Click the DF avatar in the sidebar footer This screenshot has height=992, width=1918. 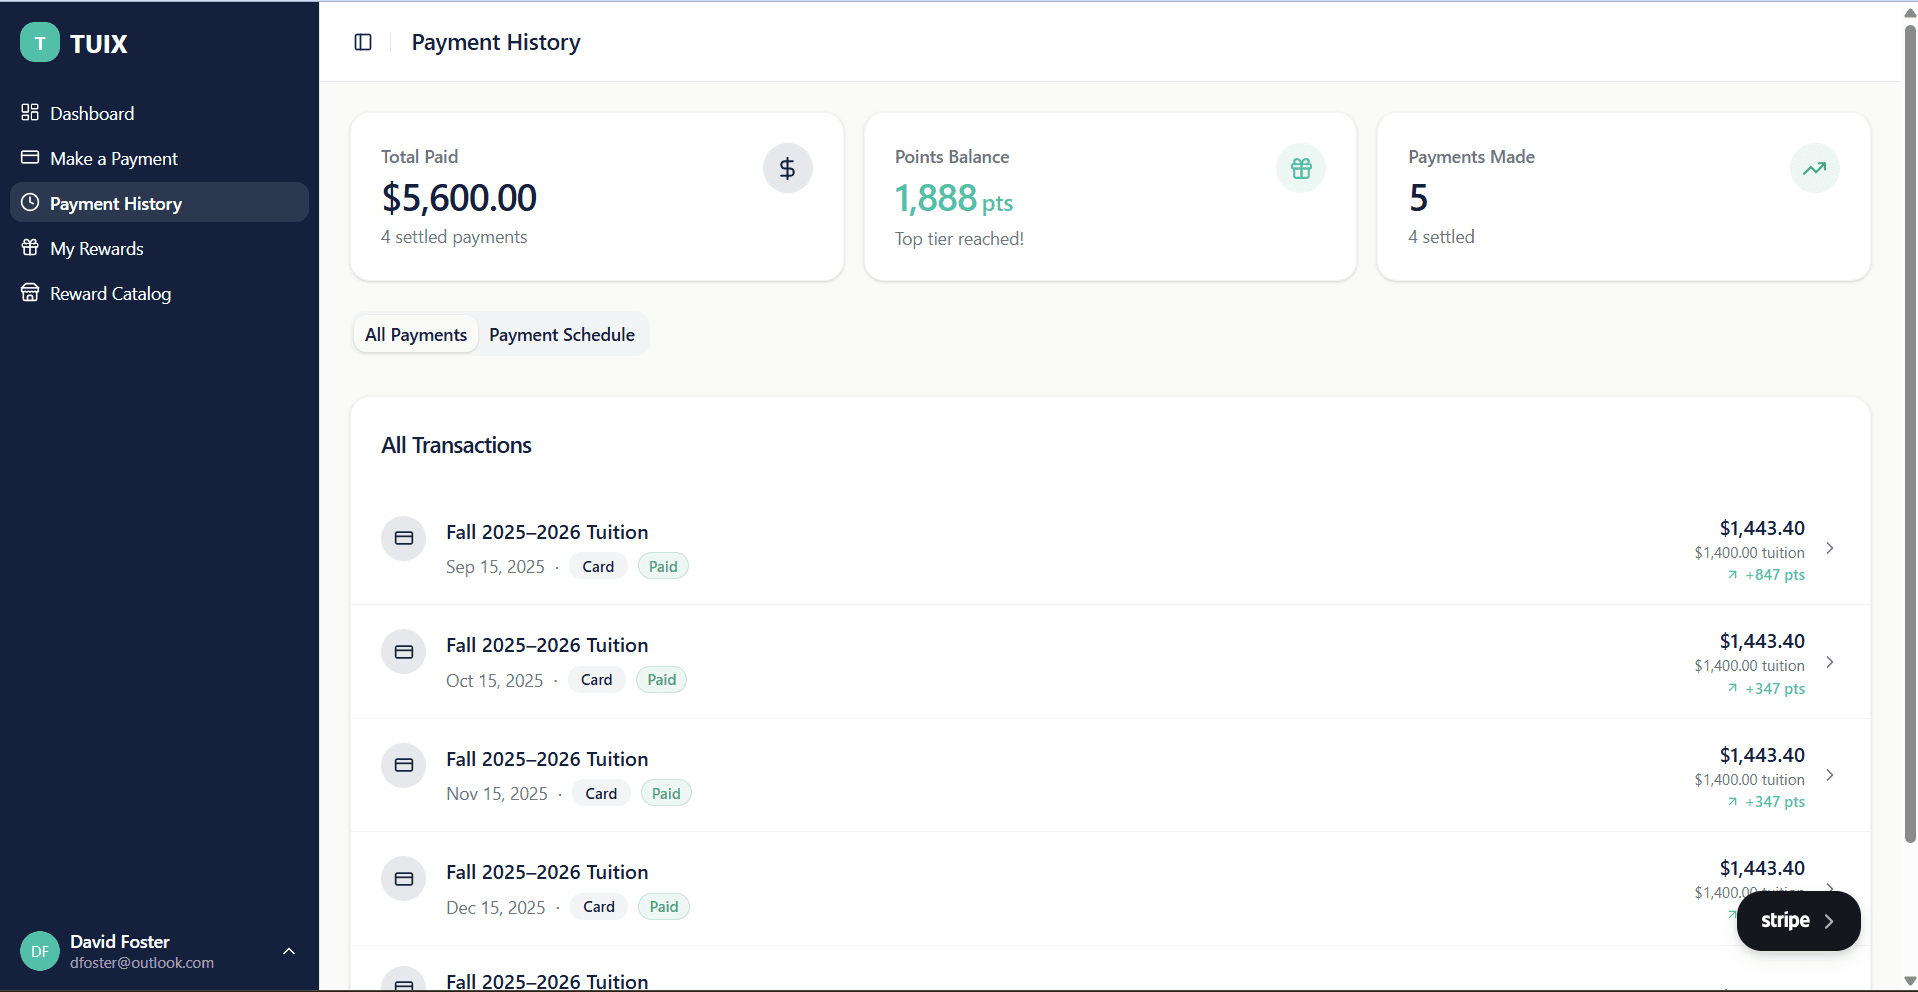click(40, 951)
